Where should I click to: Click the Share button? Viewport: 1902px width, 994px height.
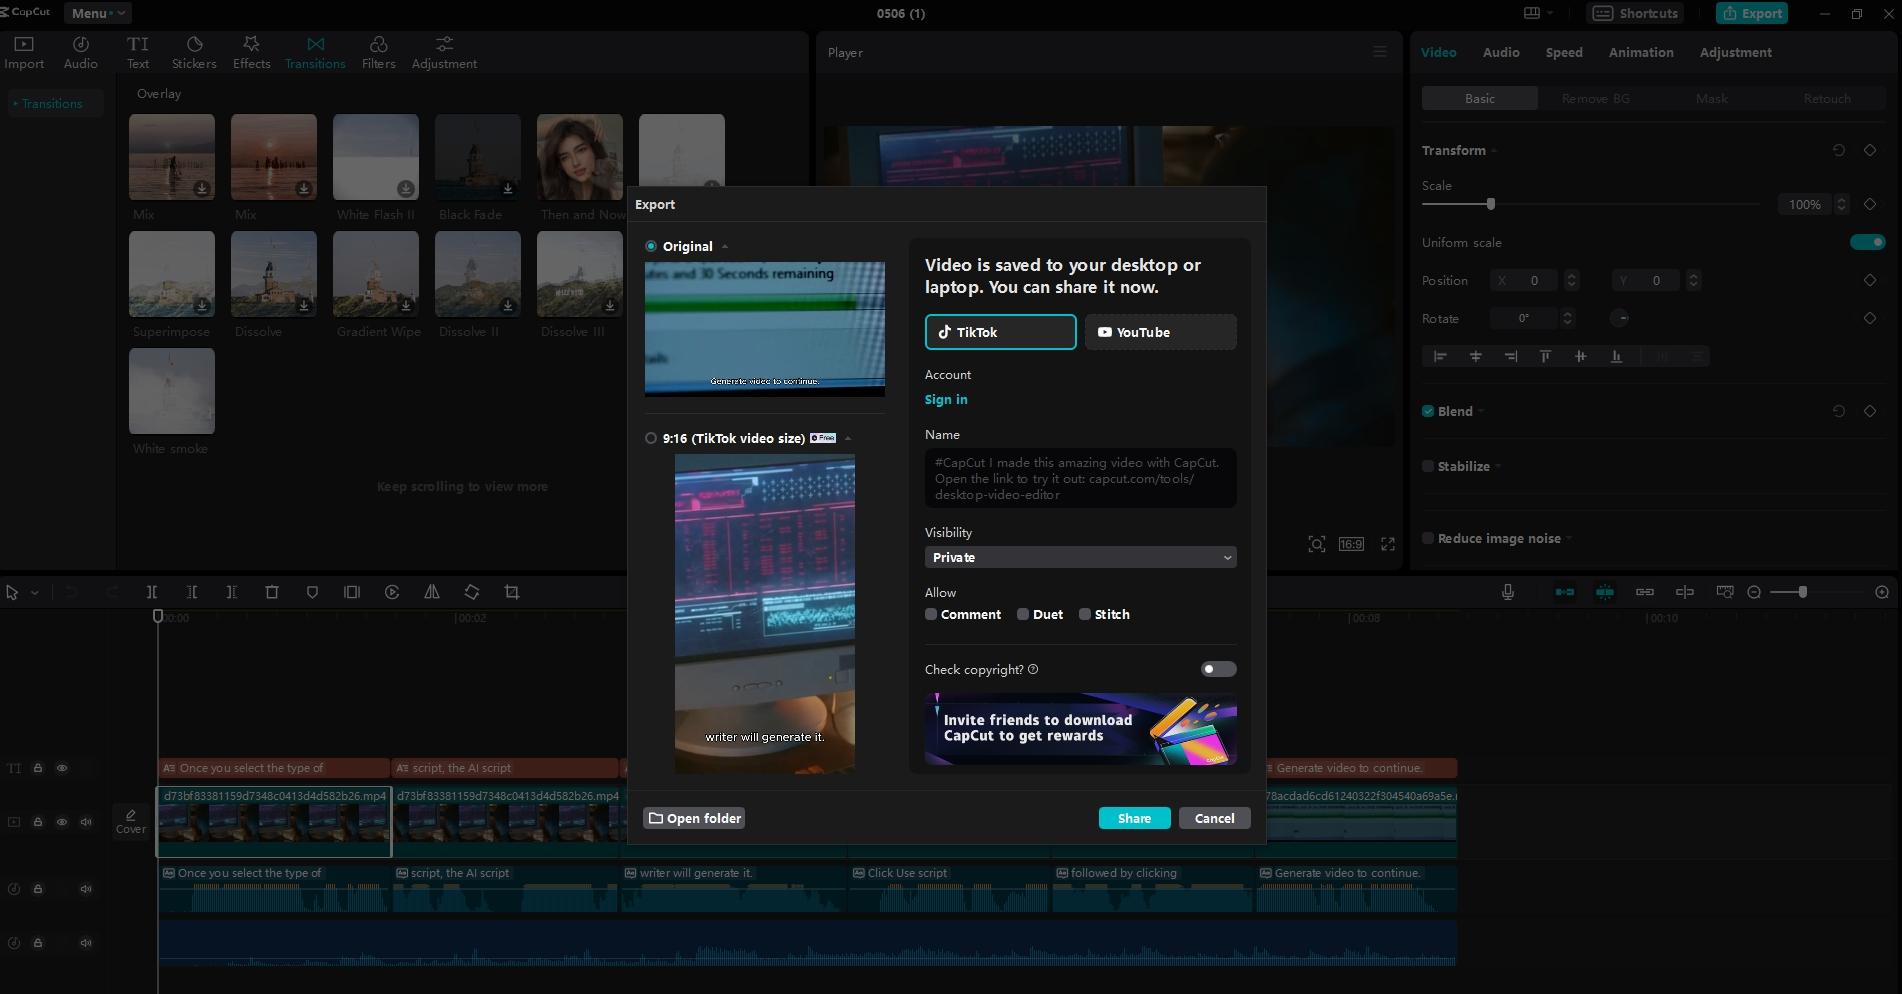point(1134,818)
